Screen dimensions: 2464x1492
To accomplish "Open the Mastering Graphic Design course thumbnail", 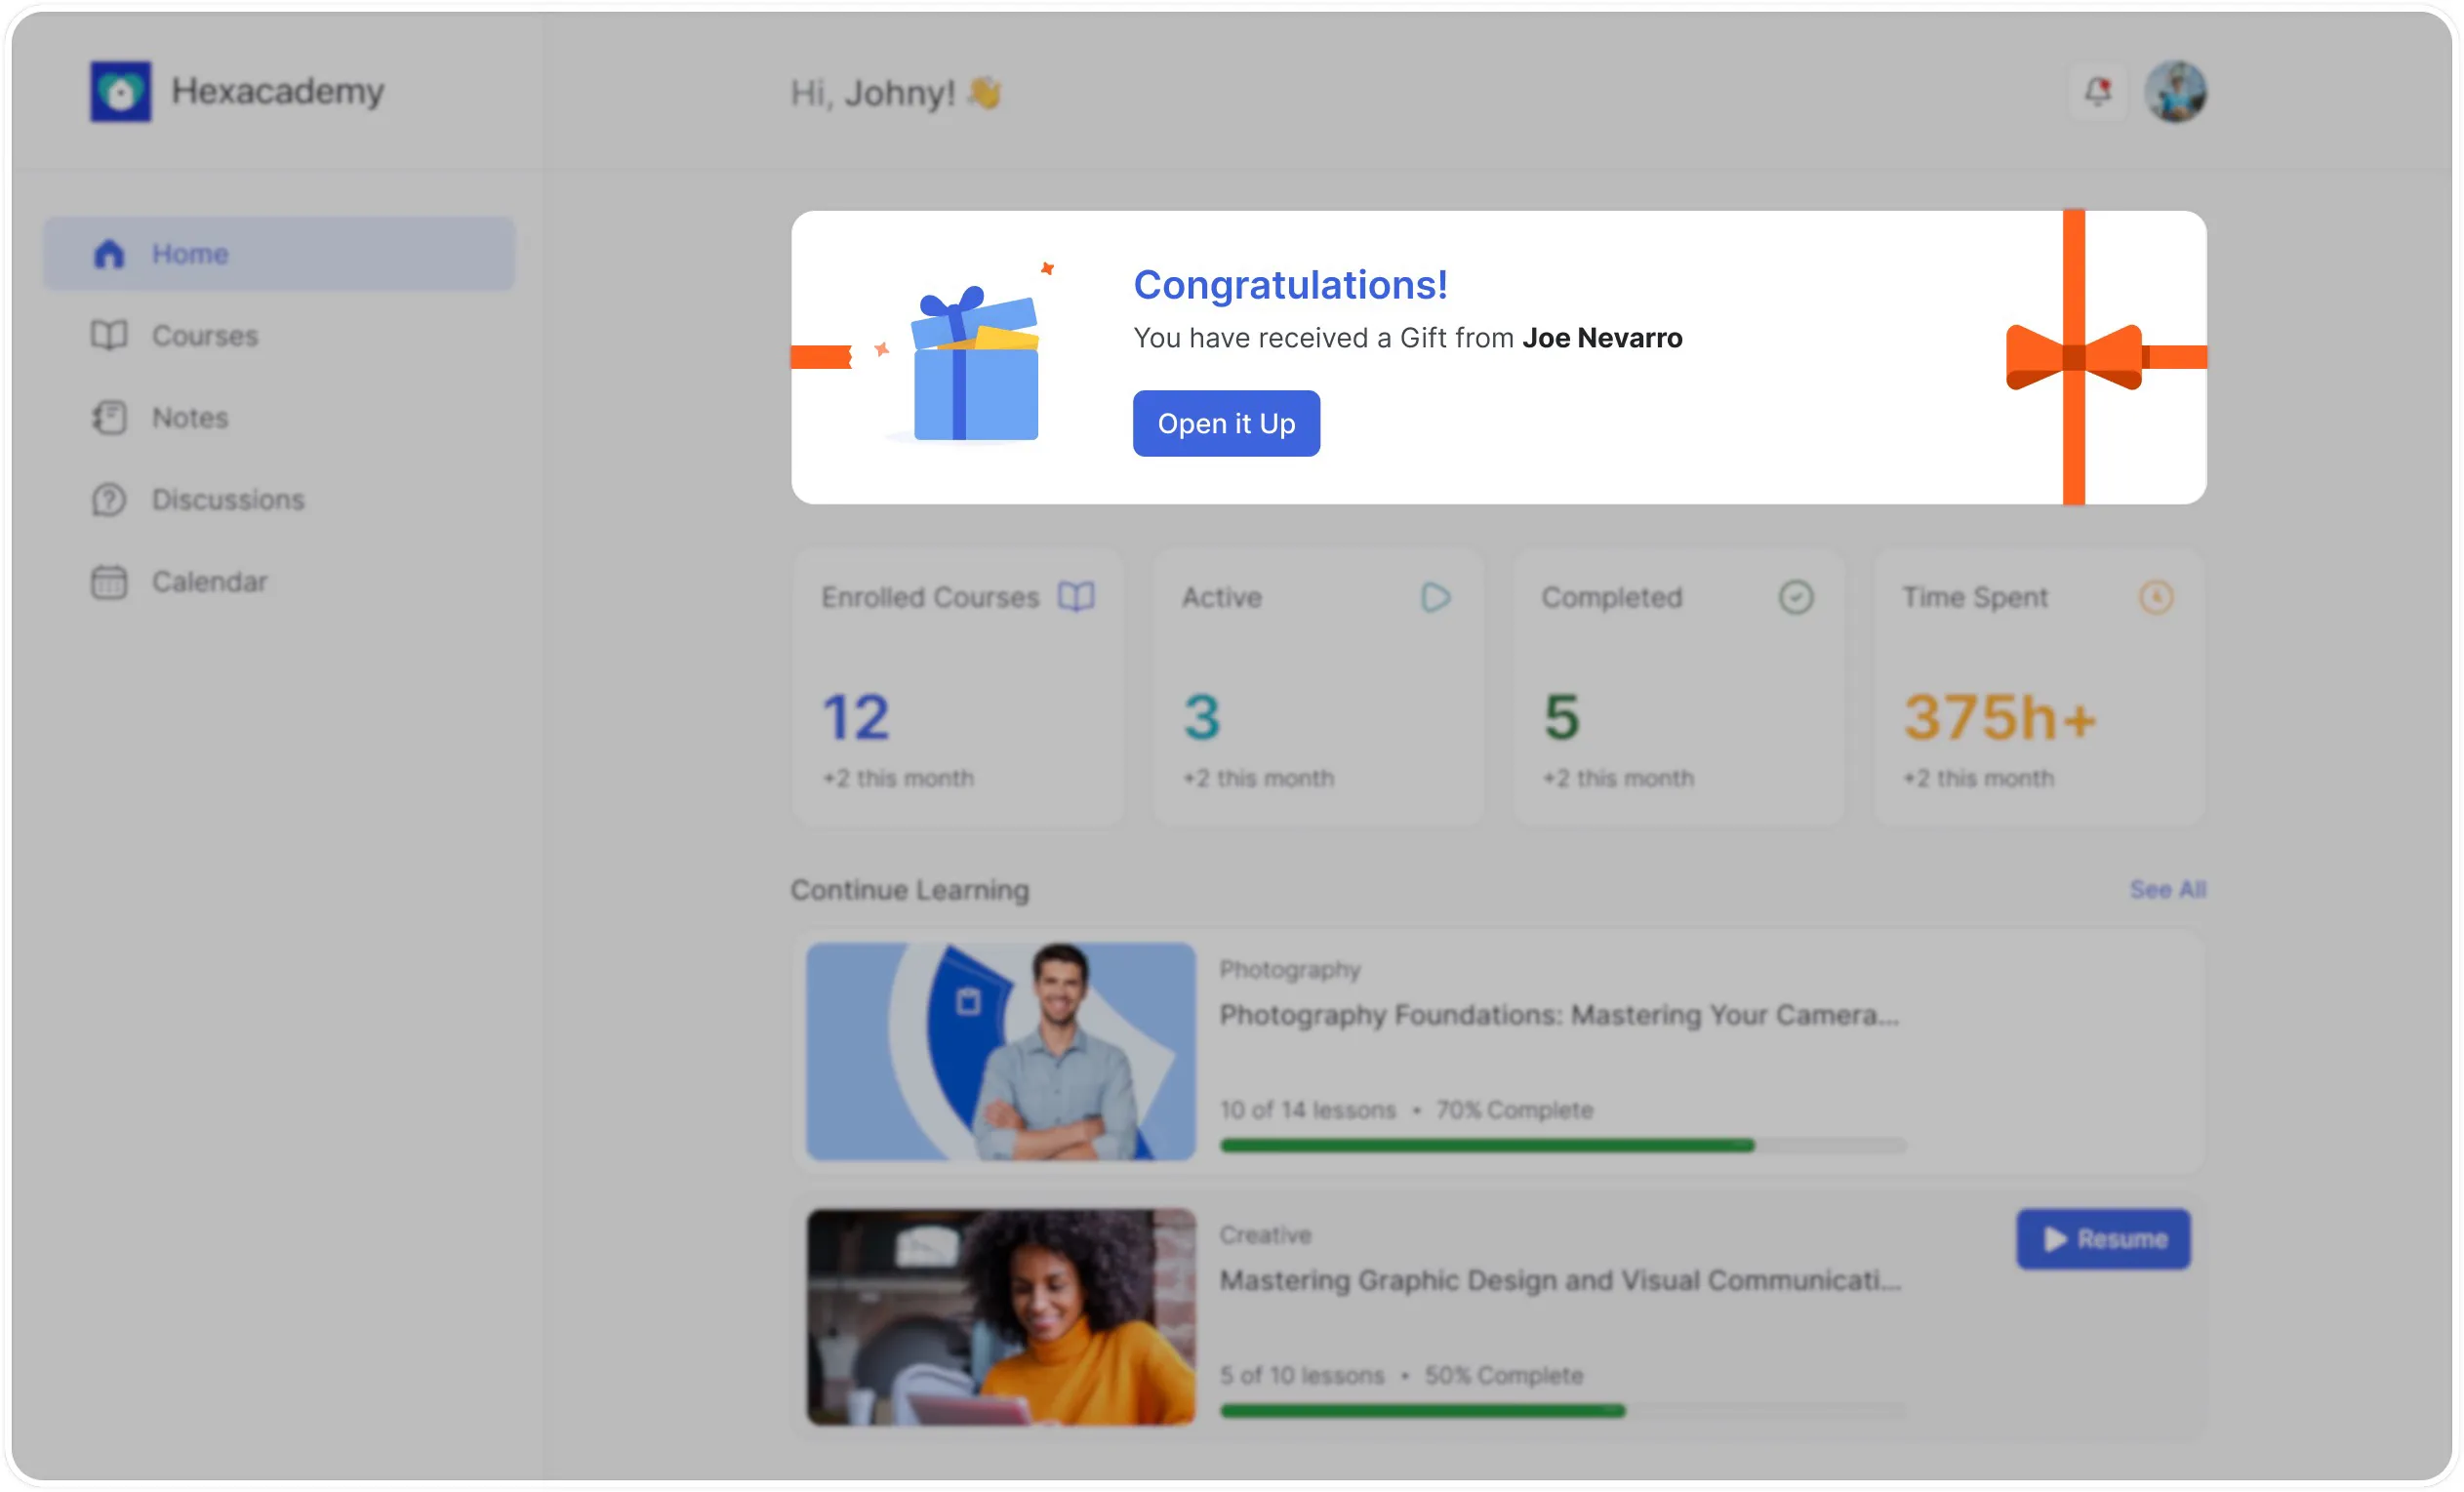I will (1001, 1318).
